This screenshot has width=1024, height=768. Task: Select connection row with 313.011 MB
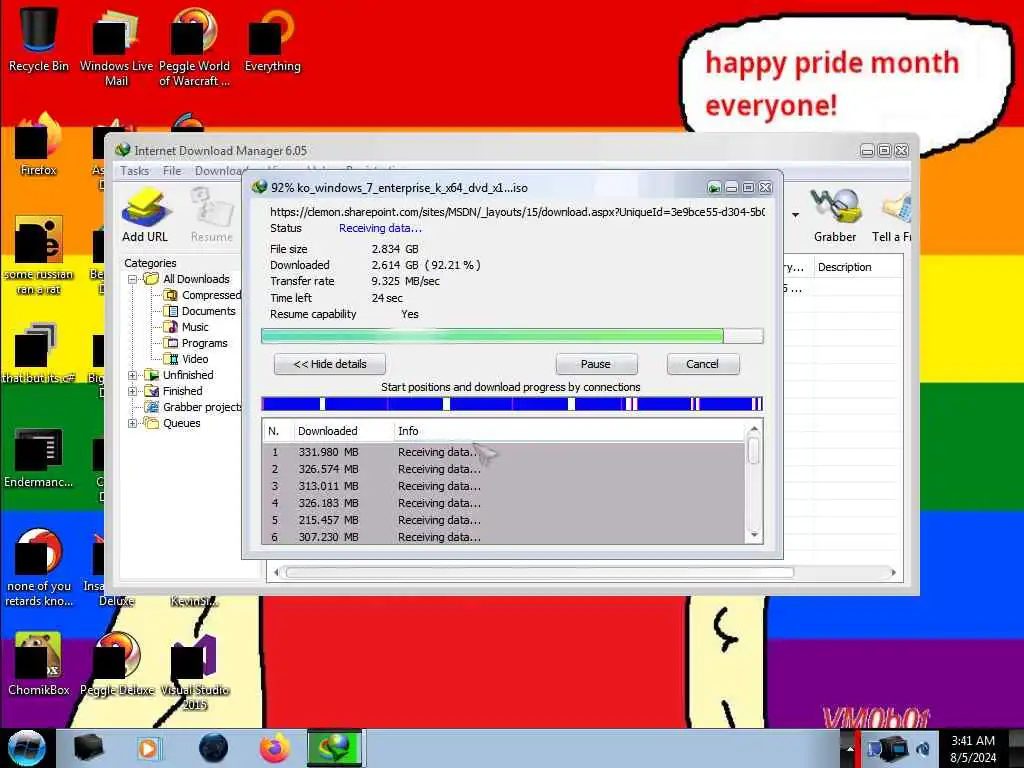504,486
